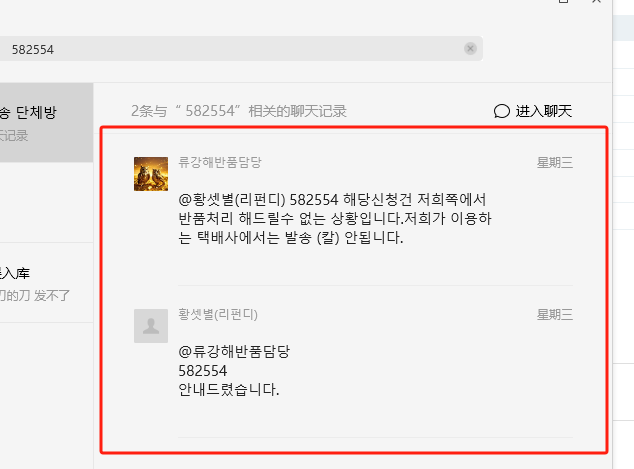Click the 相关的聊天记录 result count header

(239, 111)
